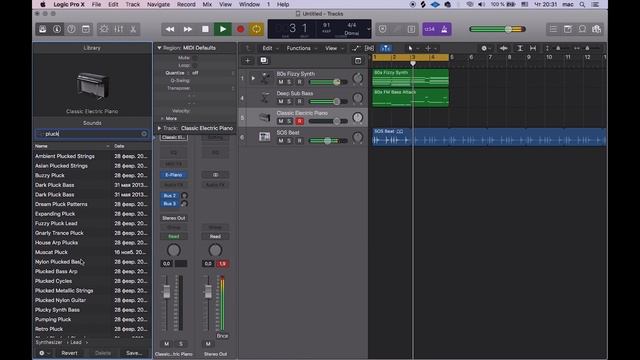Click the 80s Fizzy Synth track icon

point(265,78)
